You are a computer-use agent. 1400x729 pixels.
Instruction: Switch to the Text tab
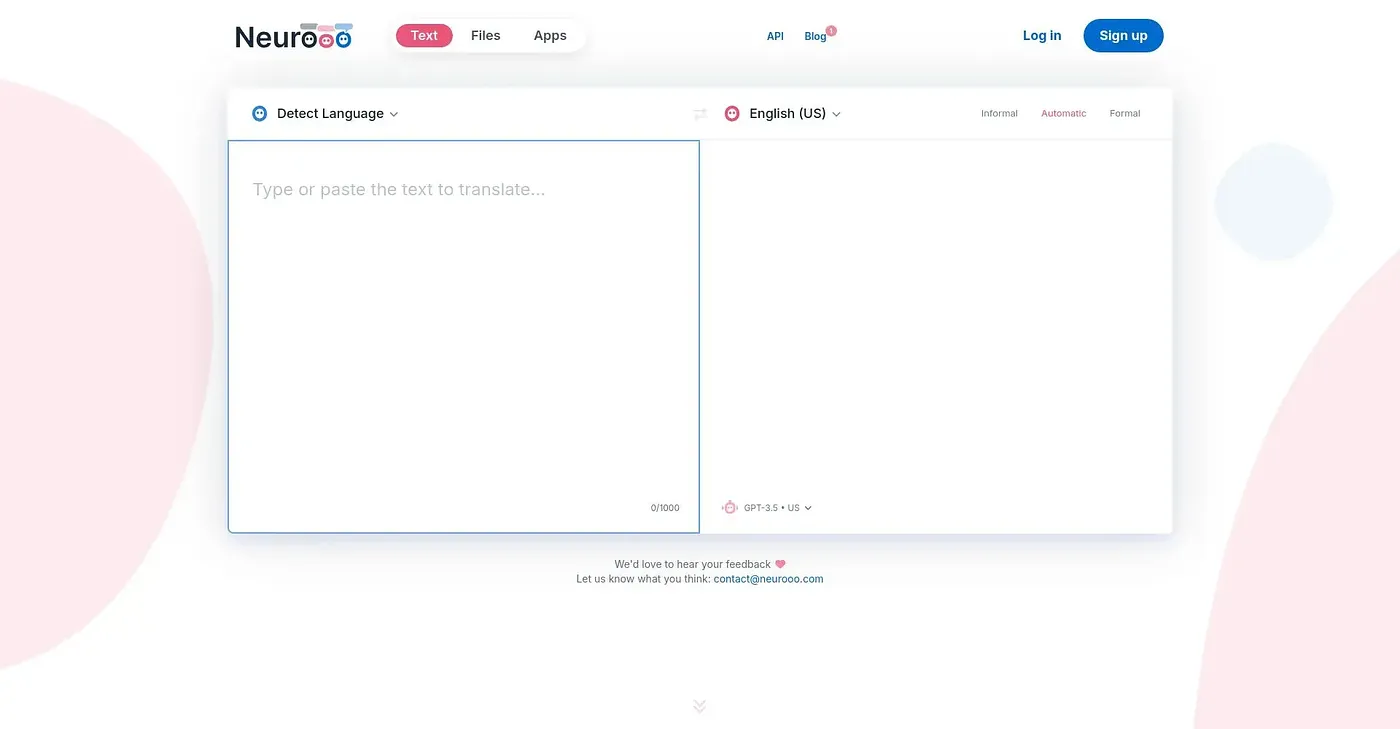pos(424,36)
